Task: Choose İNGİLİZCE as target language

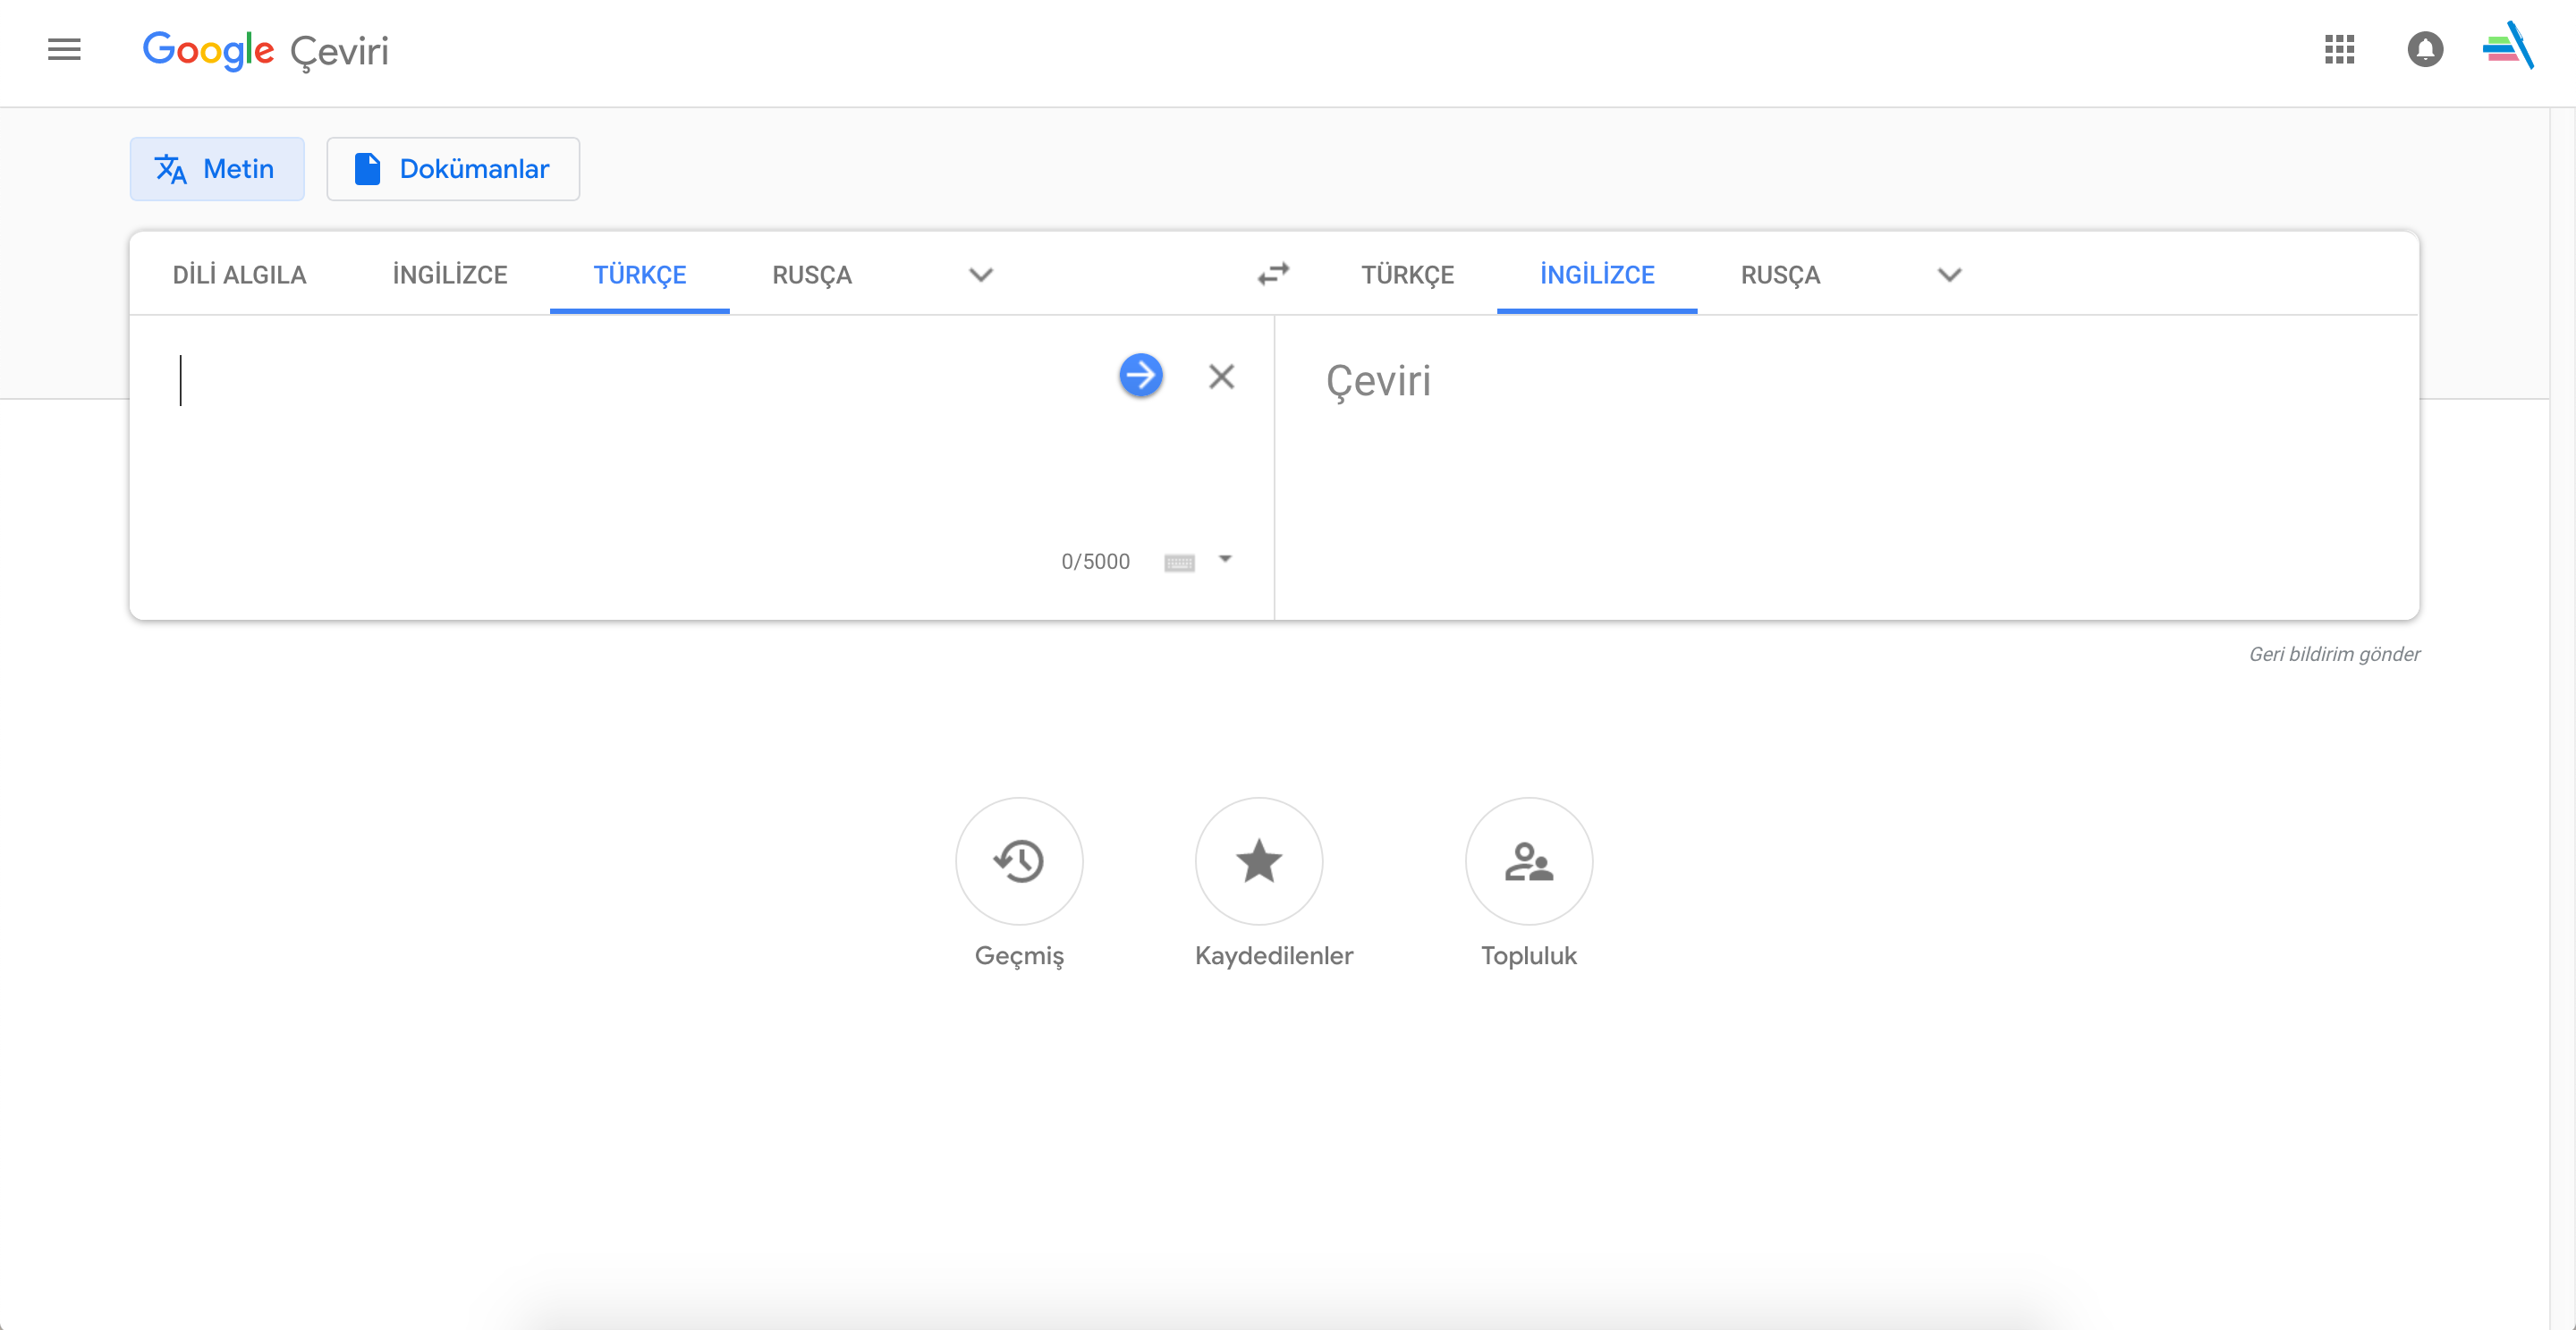Action: click(x=1597, y=275)
